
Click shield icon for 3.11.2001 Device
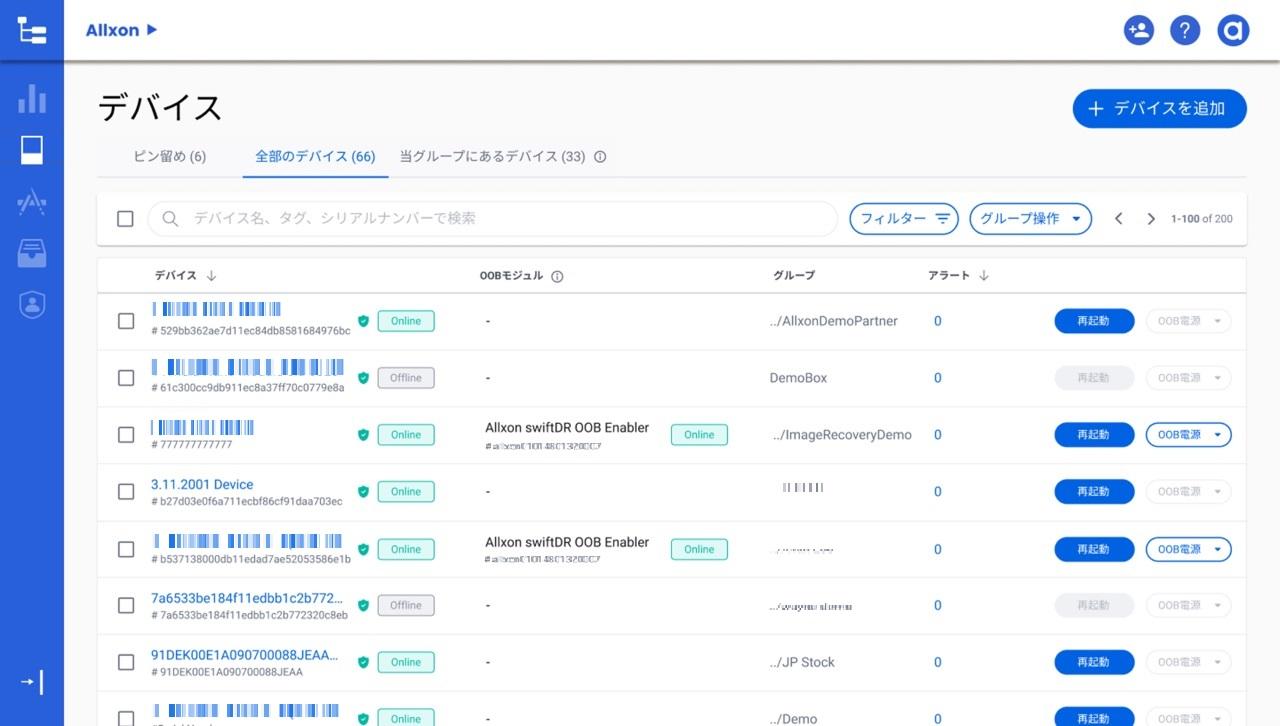tap(363, 492)
